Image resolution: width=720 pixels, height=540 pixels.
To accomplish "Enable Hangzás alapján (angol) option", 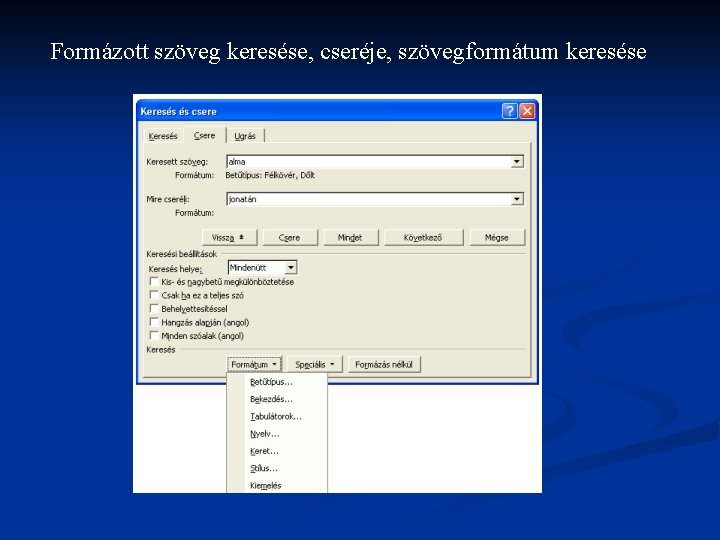I will 154,322.
